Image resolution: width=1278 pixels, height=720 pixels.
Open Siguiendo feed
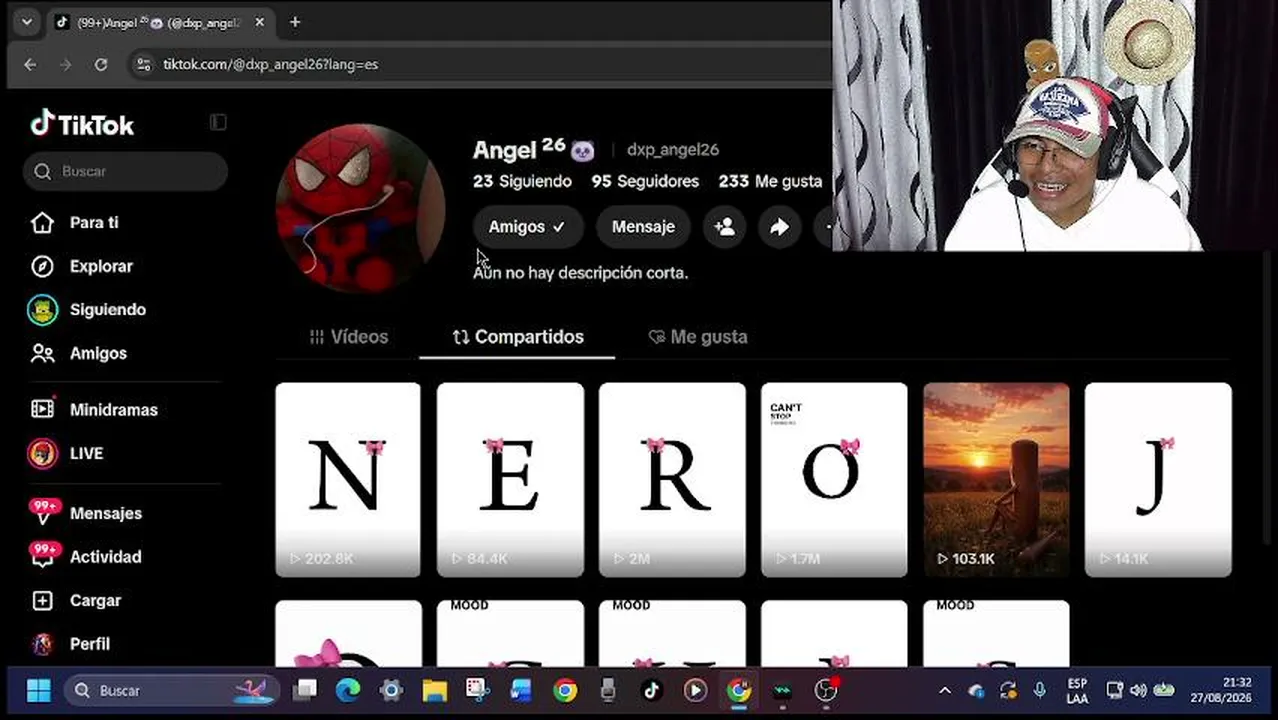[108, 310]
